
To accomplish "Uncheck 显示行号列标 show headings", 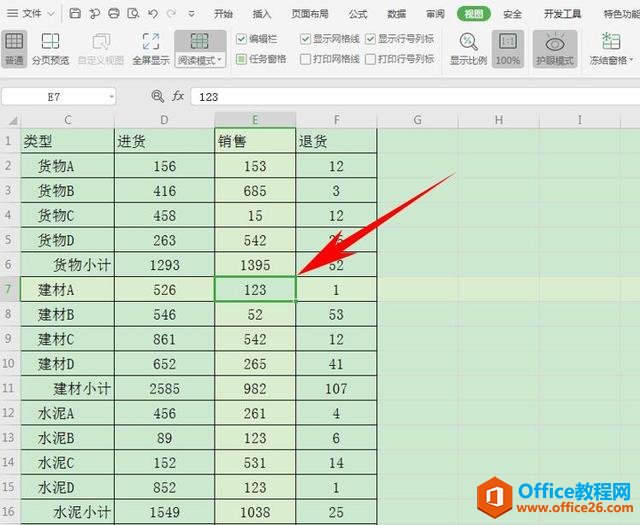I will [x=370, y=39].
